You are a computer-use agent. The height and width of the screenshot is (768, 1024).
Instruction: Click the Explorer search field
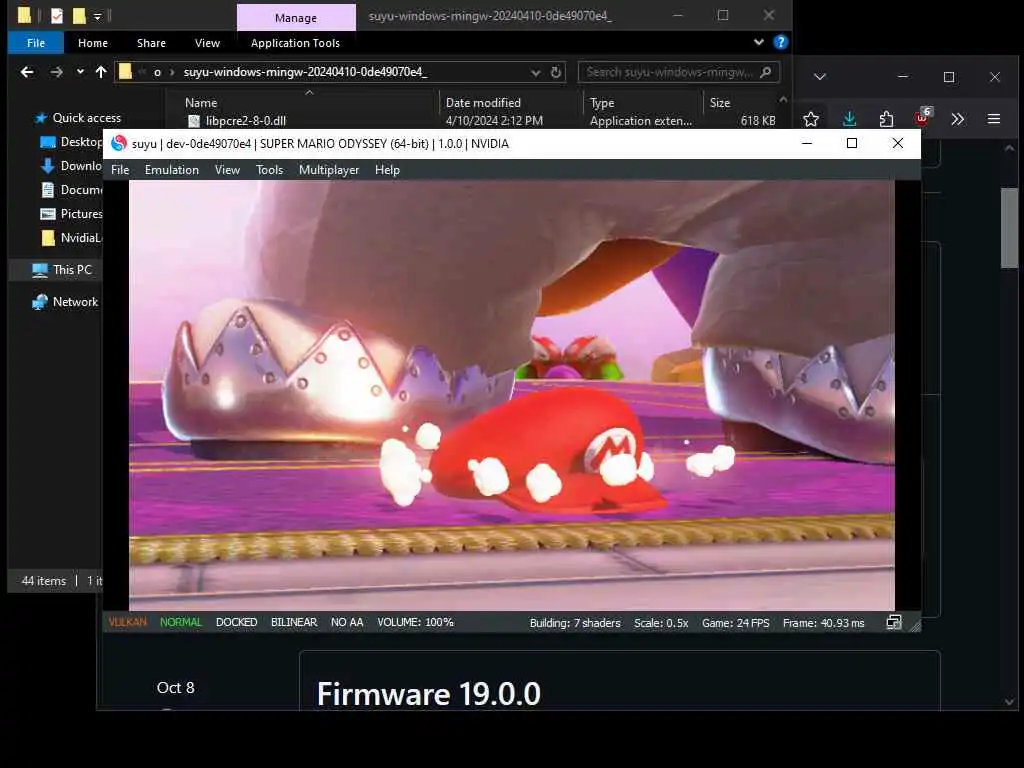(679, 72)
